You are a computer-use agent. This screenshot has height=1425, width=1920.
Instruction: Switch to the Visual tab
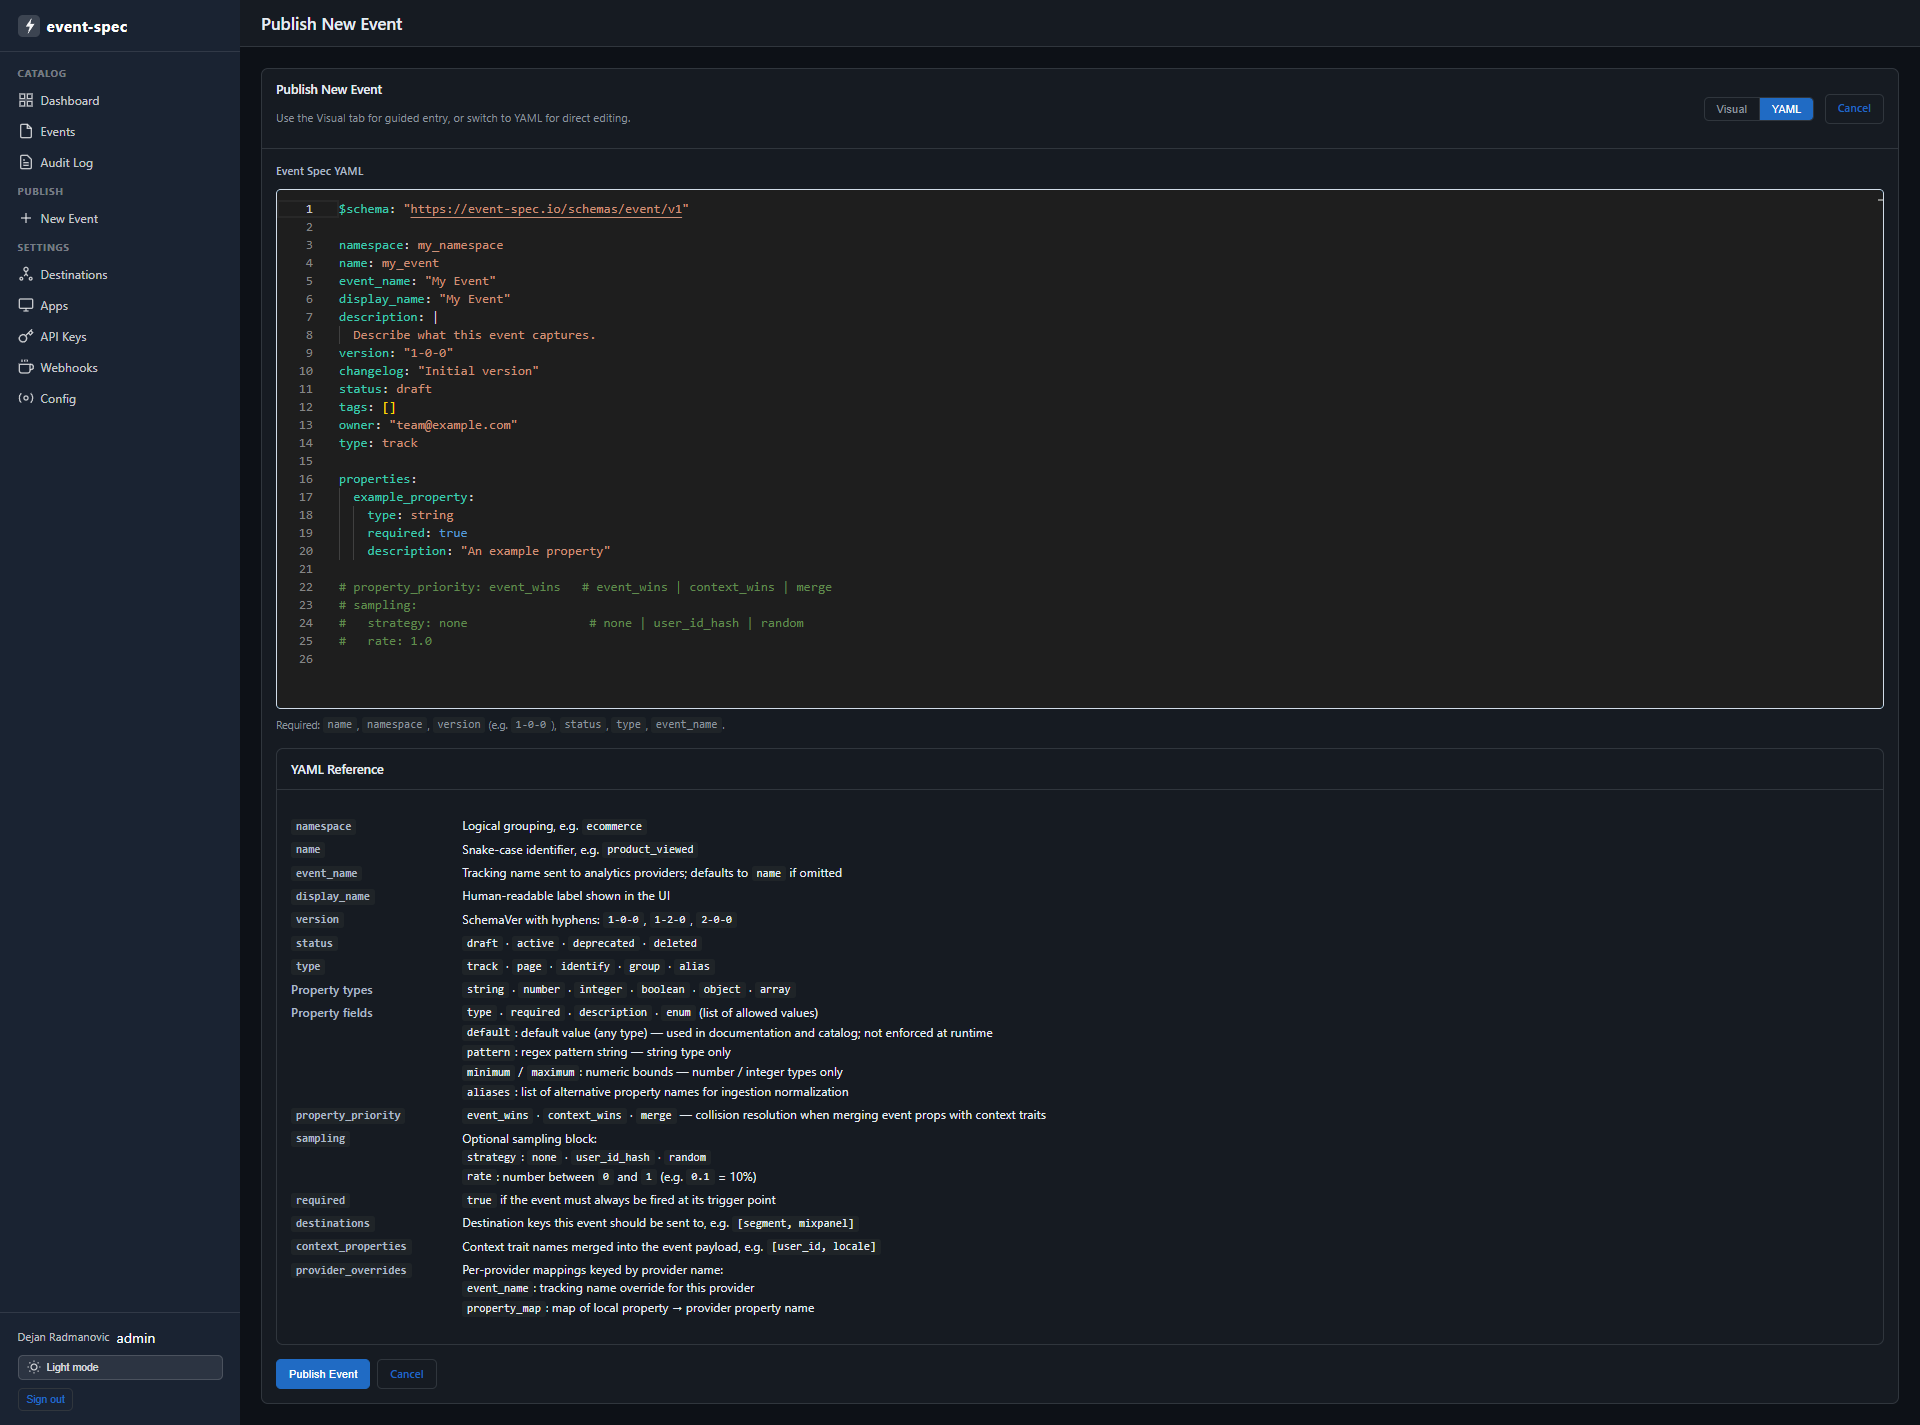click(1731, 109)
